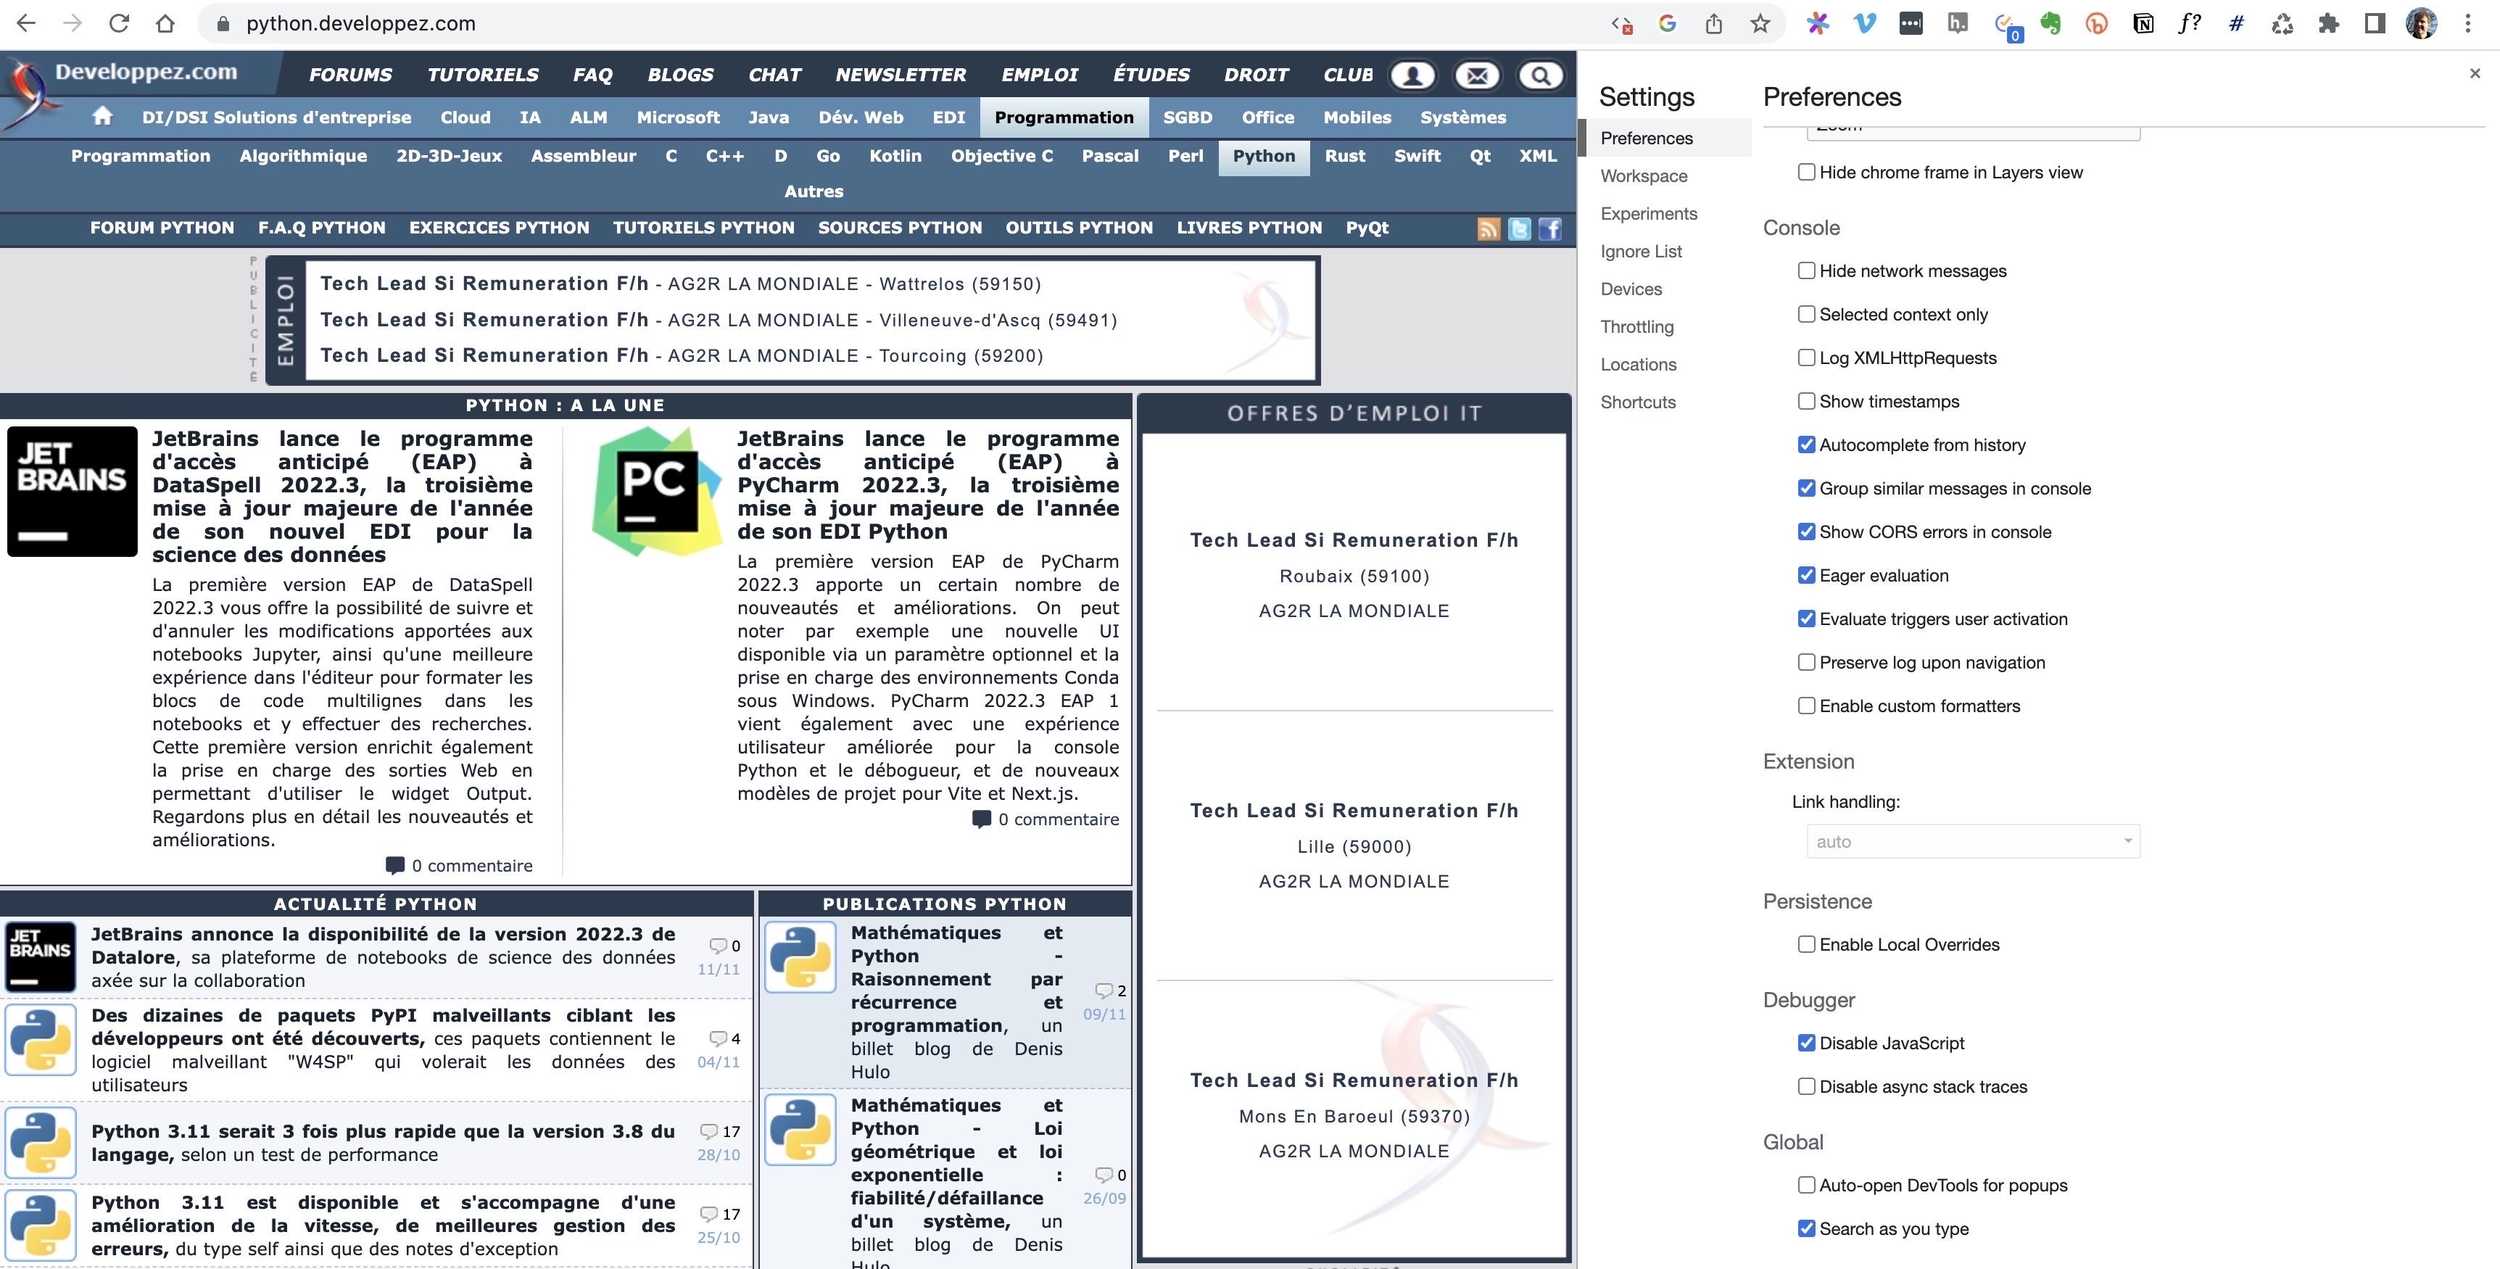Click the user profile icon
The image size is (2500, 1269).
pyautogui.click(x=1412, y=75)
